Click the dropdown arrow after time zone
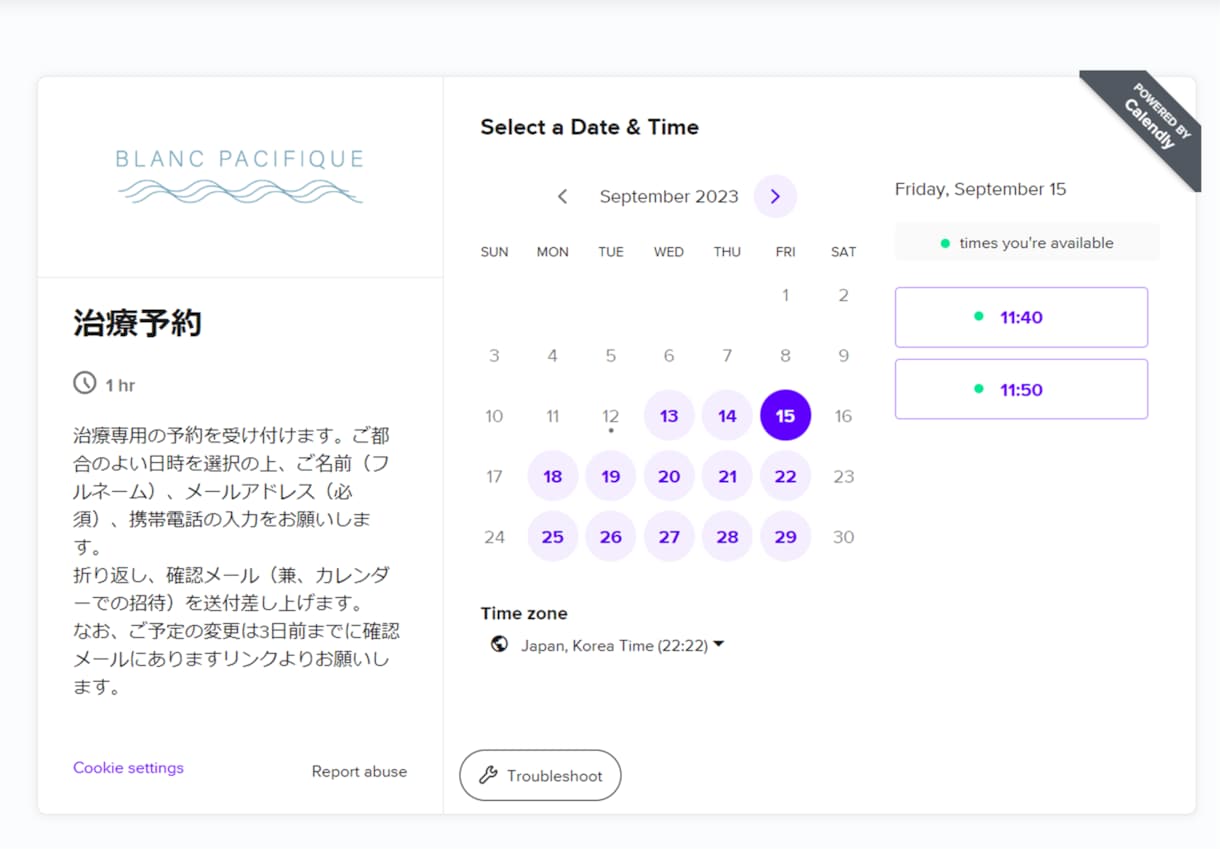The height and width of the screenshot is (849, 1220). [719, 645]
